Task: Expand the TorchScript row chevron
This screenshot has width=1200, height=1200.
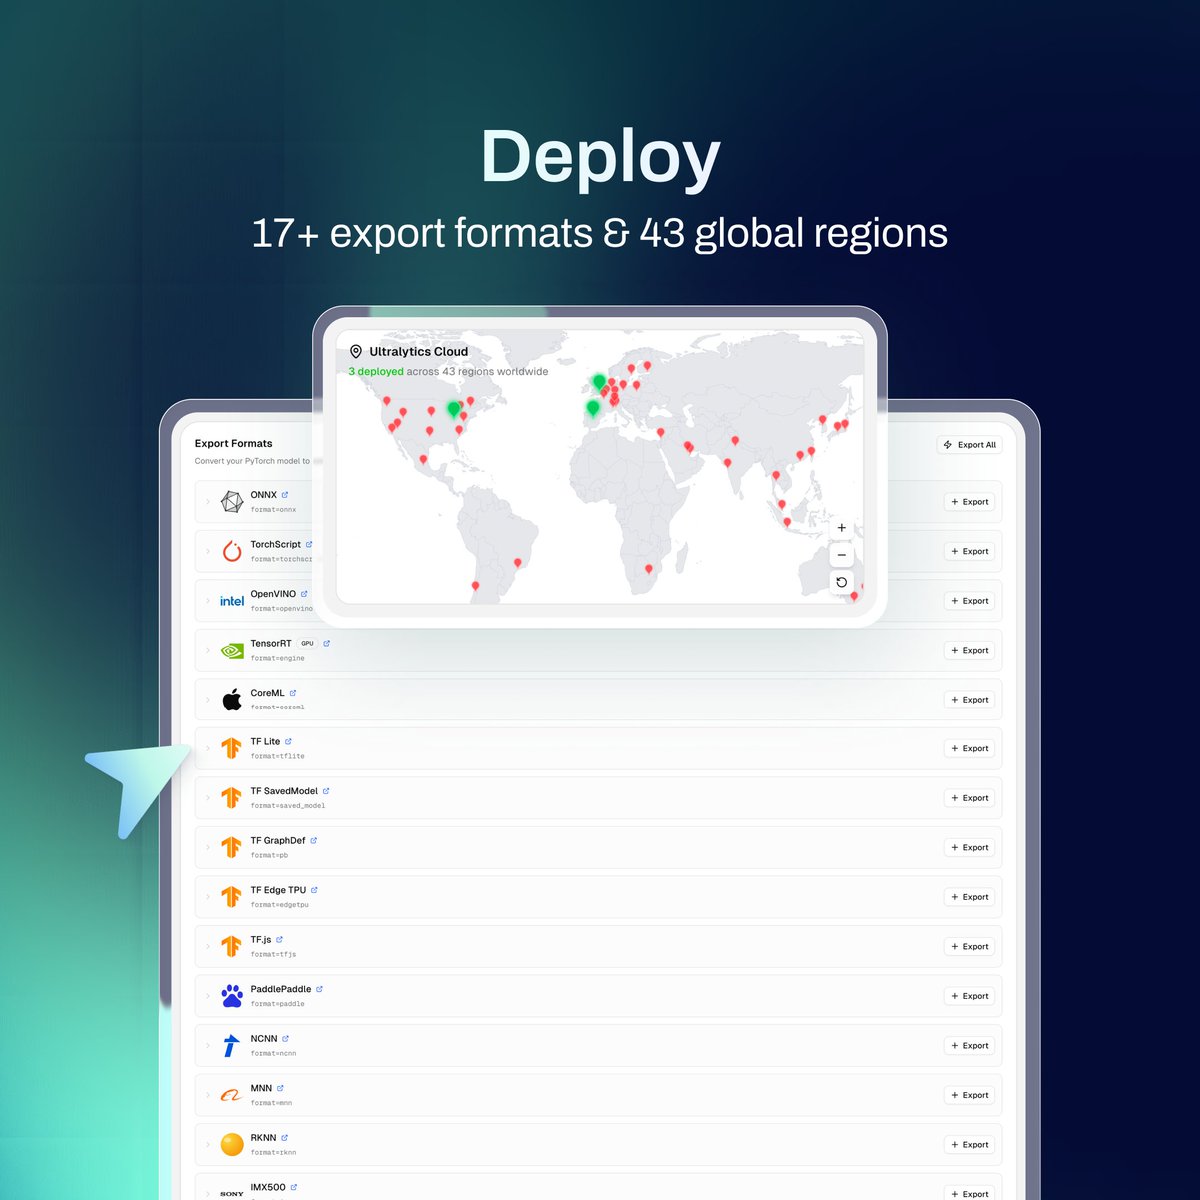Action: (208, 551)
